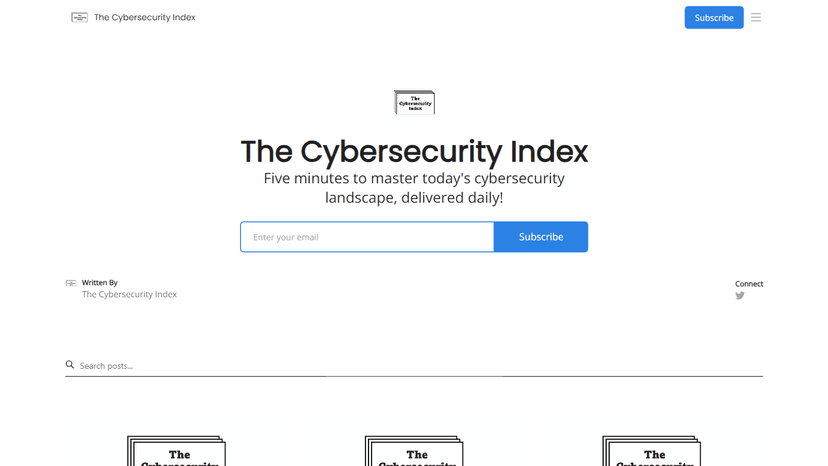
Task: Open the third post thumbnail
Action: [x=651, y=451]
